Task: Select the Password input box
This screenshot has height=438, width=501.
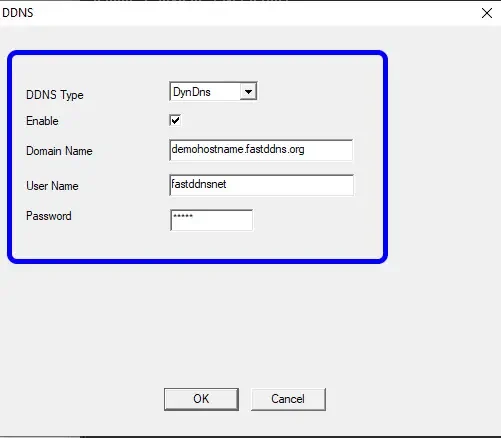Action: [x=211, y=220]
